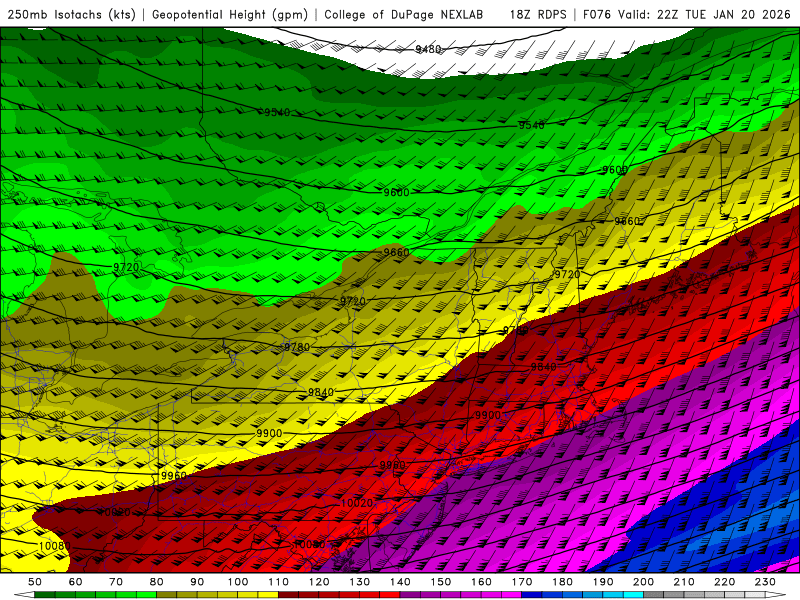Image resolution: width=800 pixels, height=600 pixels.
Task: Click the 'Geopotential Height (gpm)' title text
Action: point(230,14)
